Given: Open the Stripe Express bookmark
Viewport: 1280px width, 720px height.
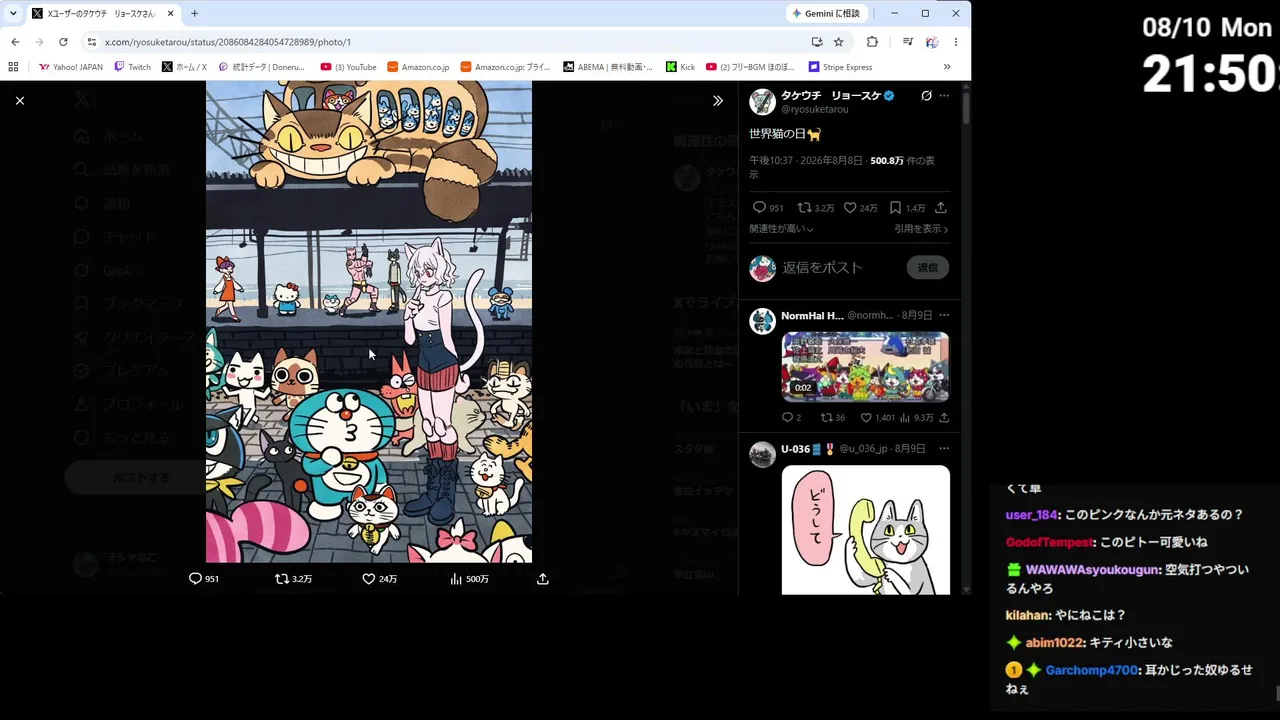Looking at the screenshot, I should (840, 67).
